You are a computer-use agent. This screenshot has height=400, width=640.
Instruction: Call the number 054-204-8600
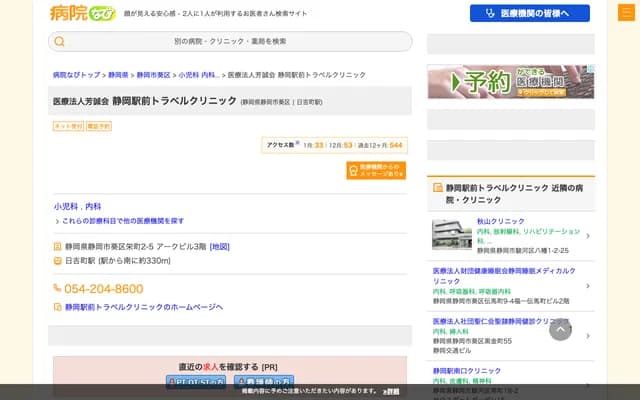point(103,289)
